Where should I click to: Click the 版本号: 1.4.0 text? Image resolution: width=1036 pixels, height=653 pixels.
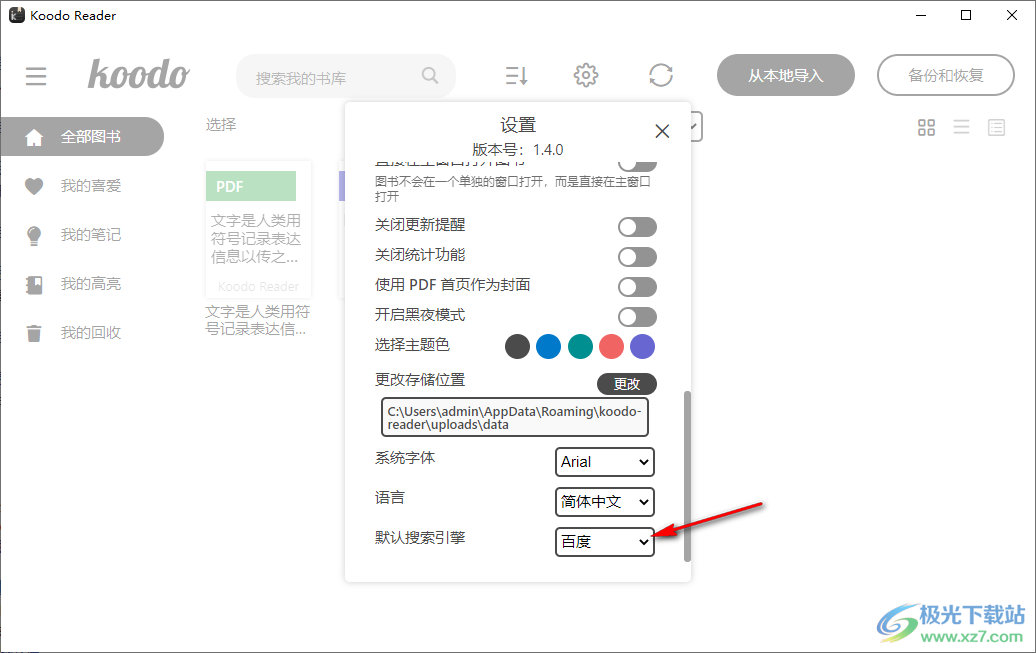pos(518,150)
